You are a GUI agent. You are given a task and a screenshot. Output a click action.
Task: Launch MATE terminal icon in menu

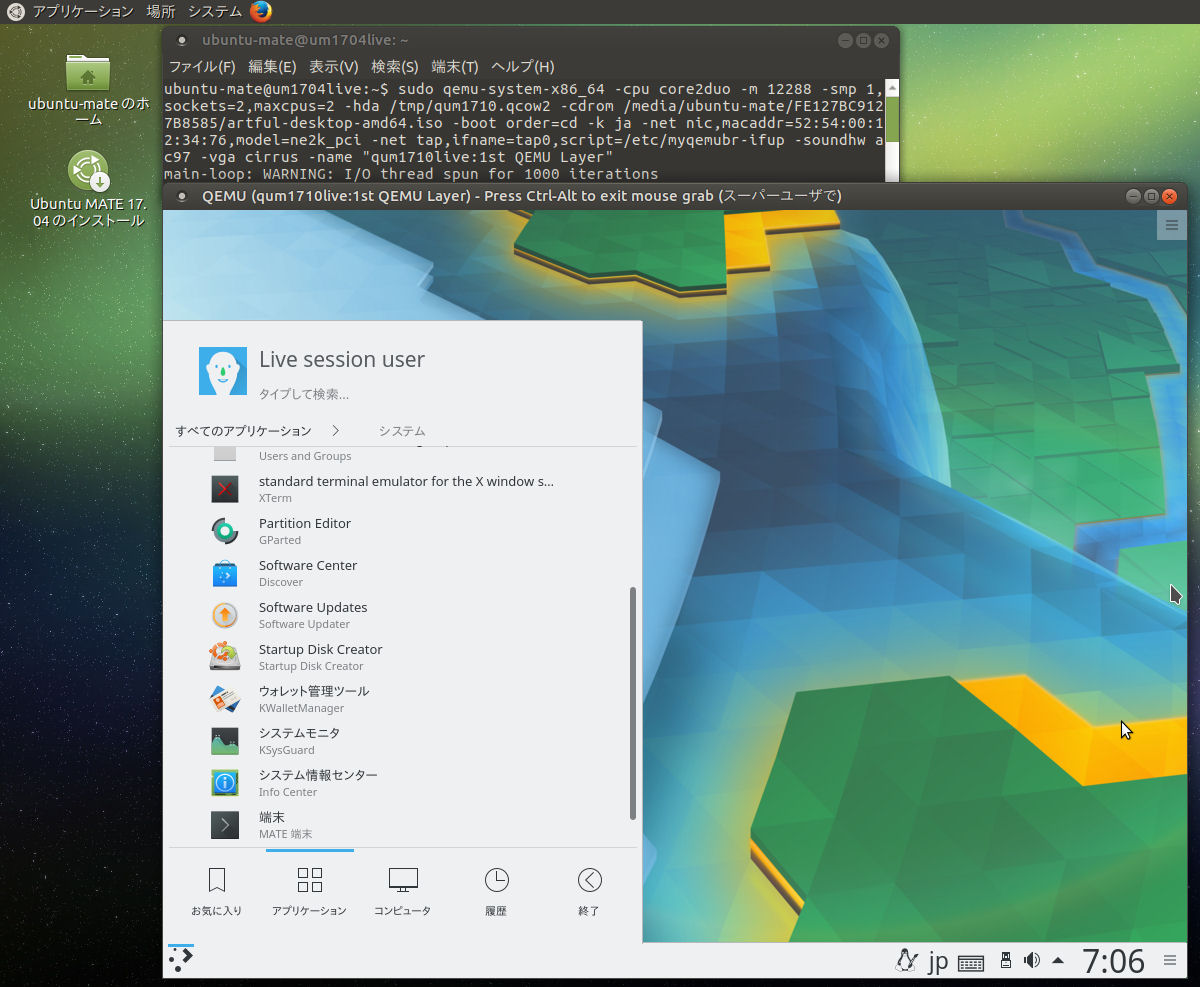tap(225, 825)
